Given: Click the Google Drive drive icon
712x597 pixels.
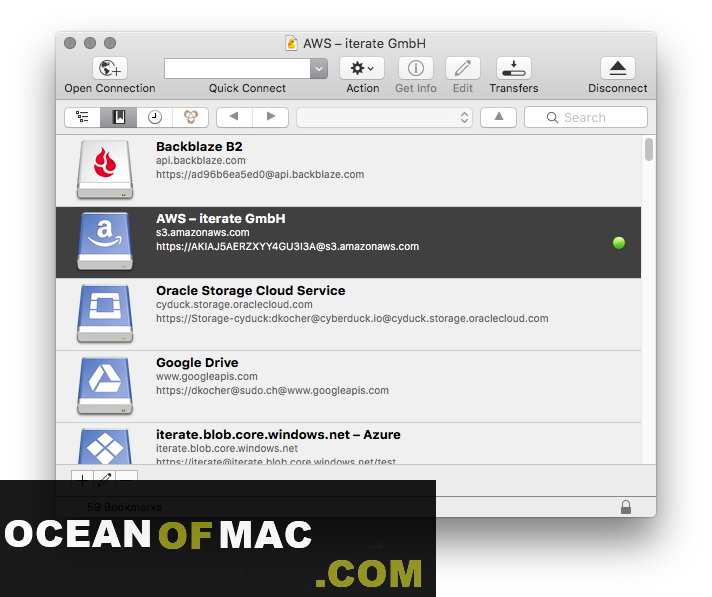Looking at the screenshot, I should tap(105, 386).
